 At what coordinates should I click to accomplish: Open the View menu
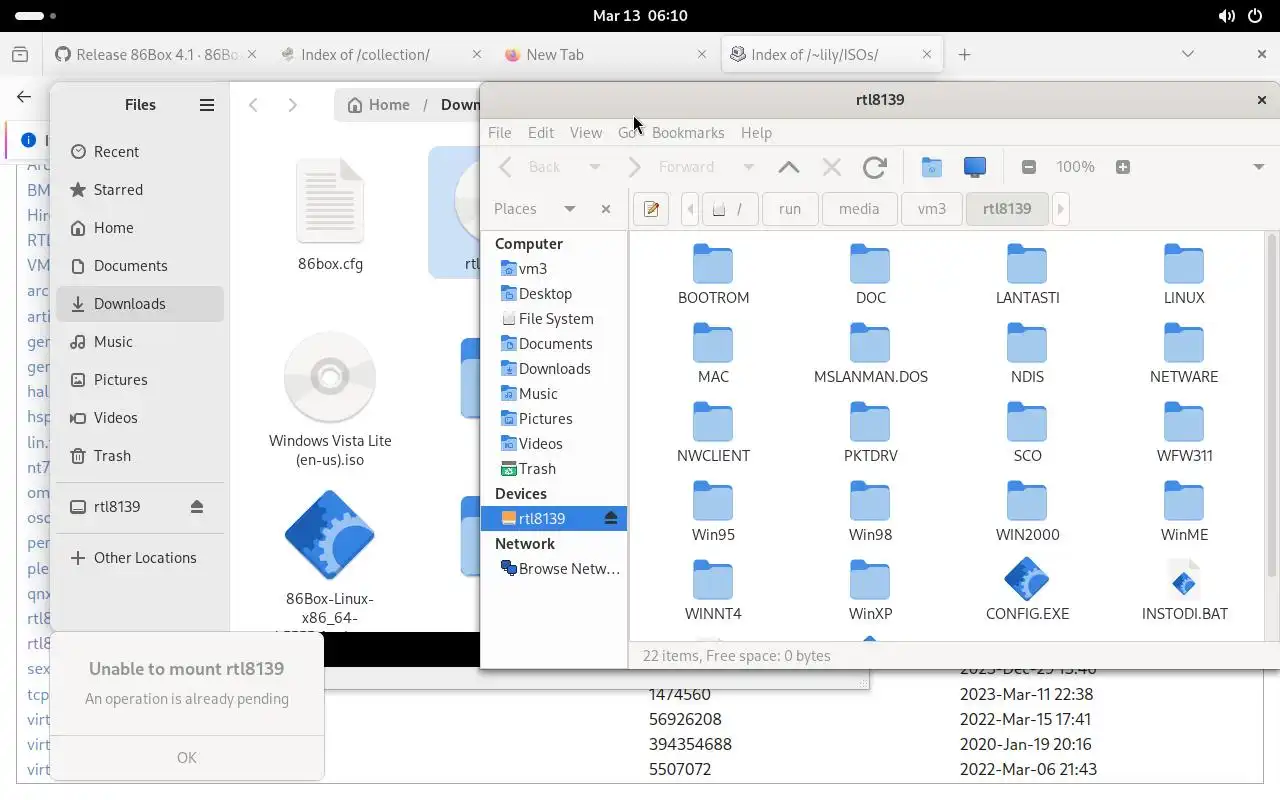586,133
